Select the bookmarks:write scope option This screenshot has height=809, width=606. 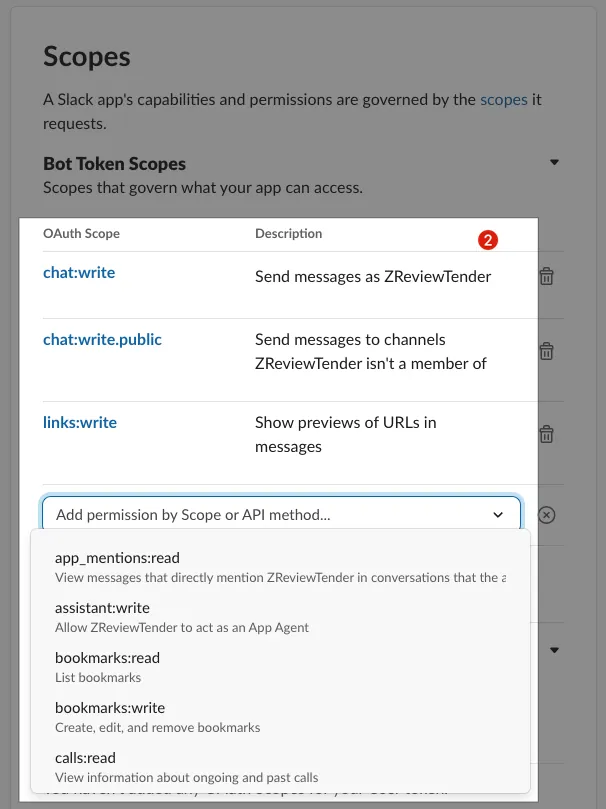[x=280, y=717]
